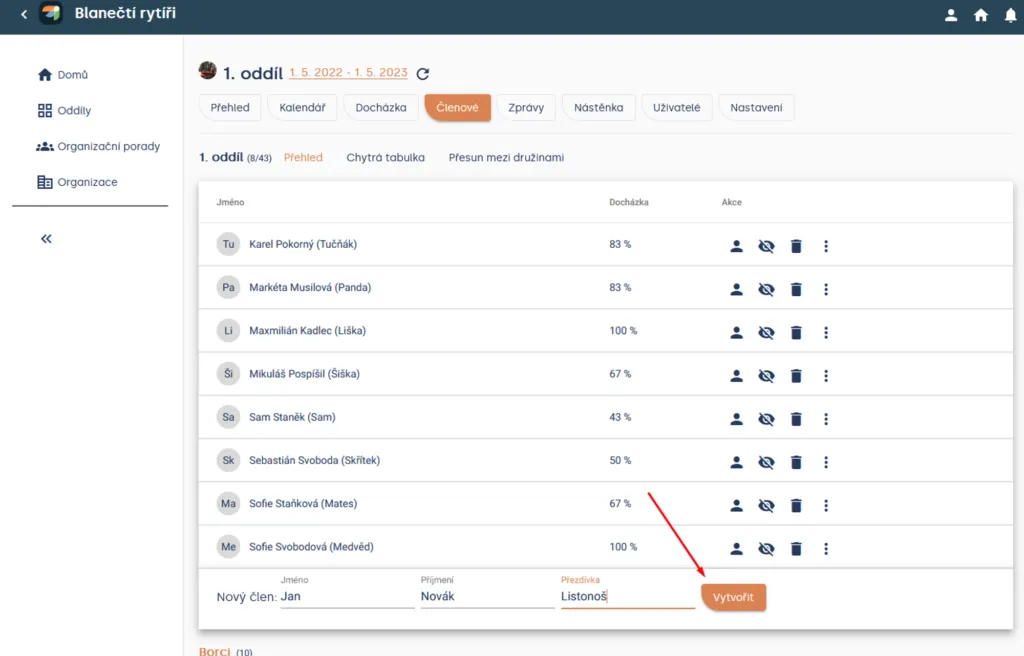
Task: Open more options for Sam Staněk
Action: (826, 419)
